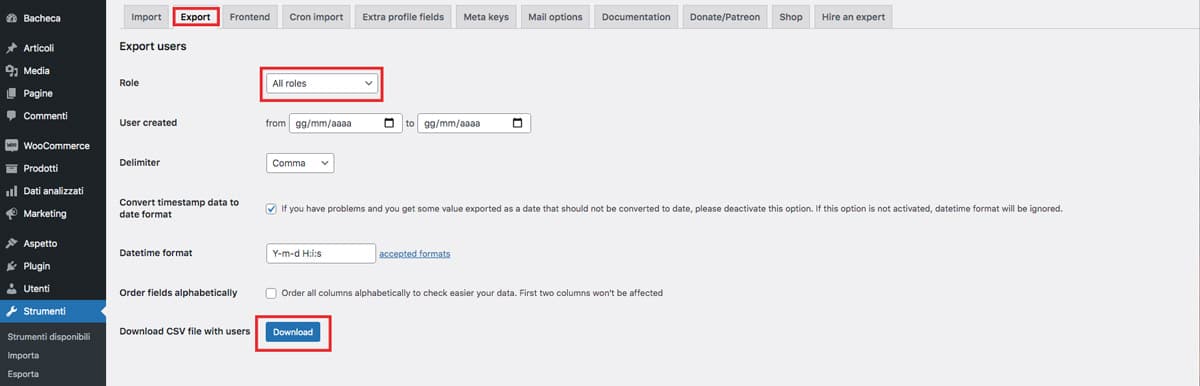Click the Commenti speech bubble icon
The image size is (1200, 386).
(11, 116)
